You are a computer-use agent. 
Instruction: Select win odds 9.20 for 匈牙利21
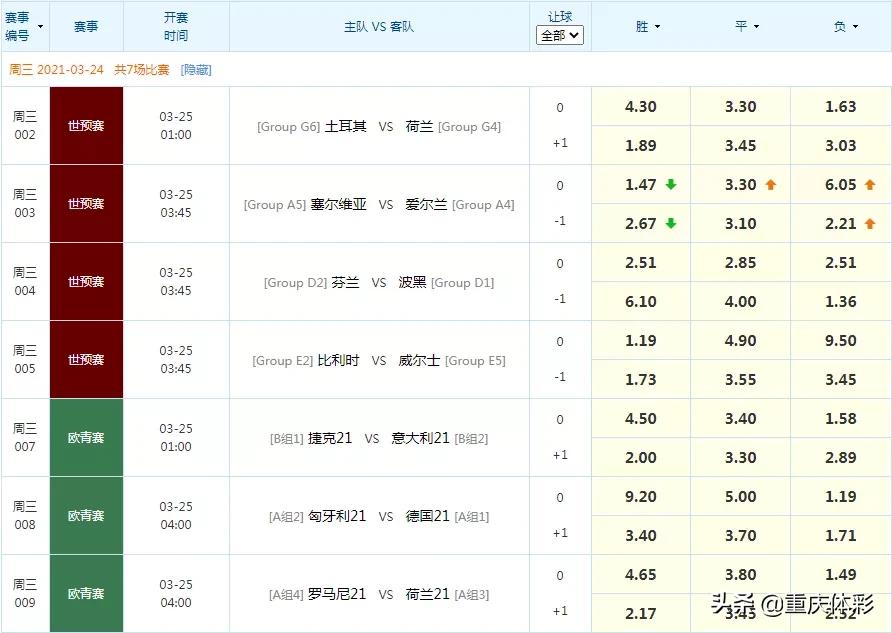pos(641,497)
